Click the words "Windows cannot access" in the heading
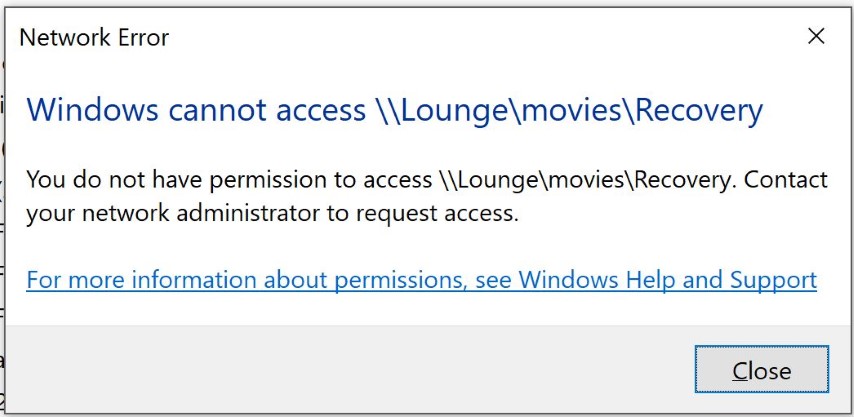Screen dimensions: 854x417 pos(196,109)
